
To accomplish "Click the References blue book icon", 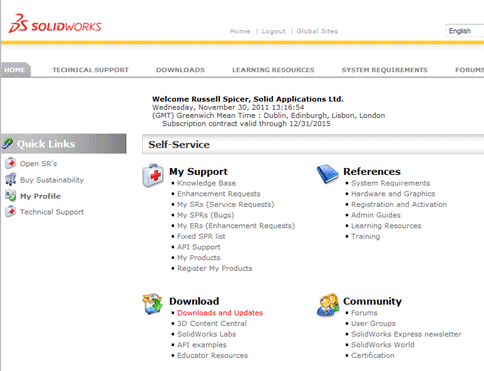I will point(327,174).
